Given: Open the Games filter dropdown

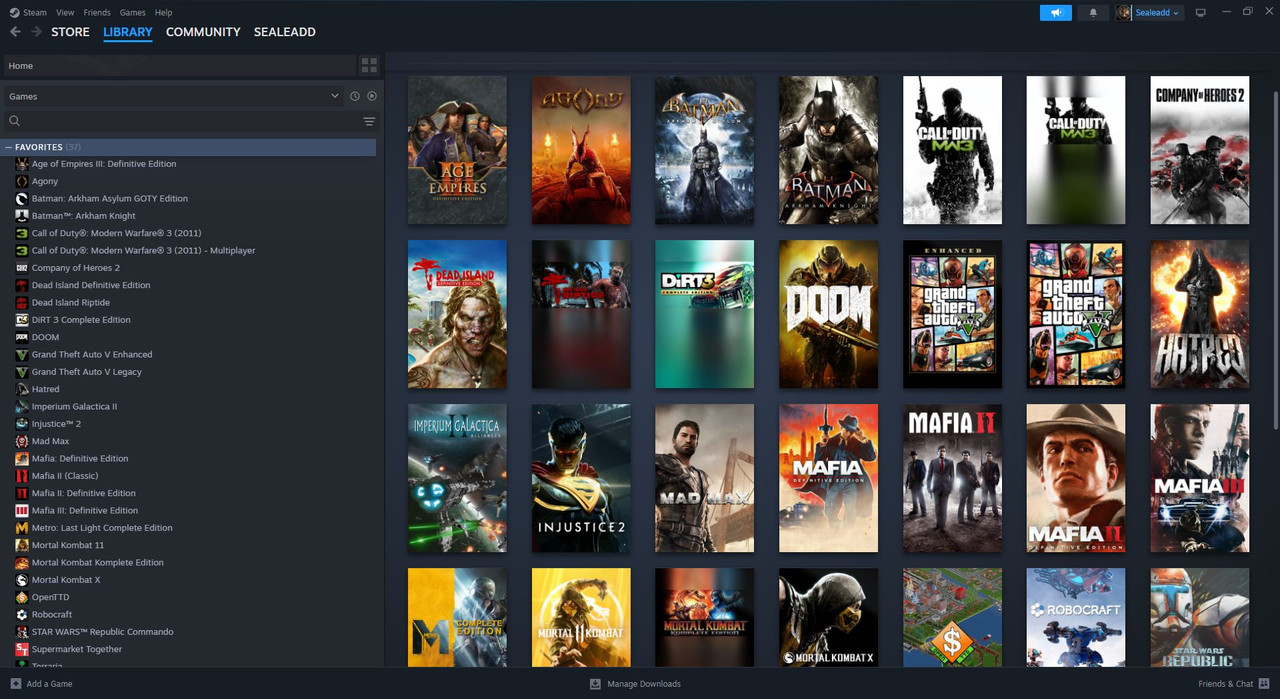Looking at the screenshot, I should [x=173, y=96].
